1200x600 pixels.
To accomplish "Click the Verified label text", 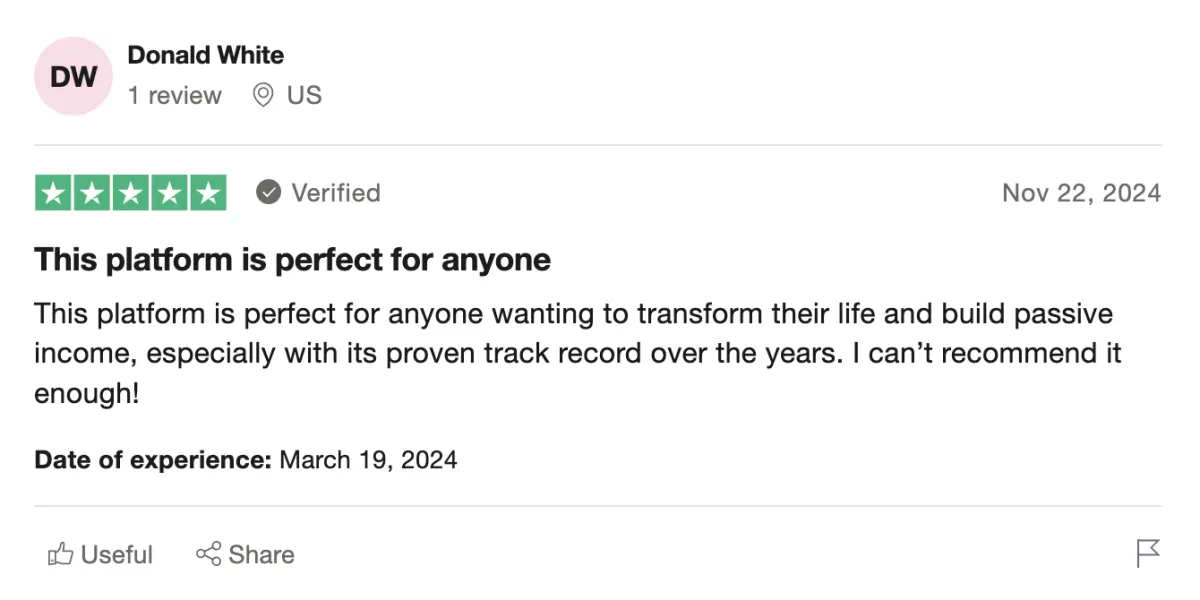I will [x=336, y=192].
